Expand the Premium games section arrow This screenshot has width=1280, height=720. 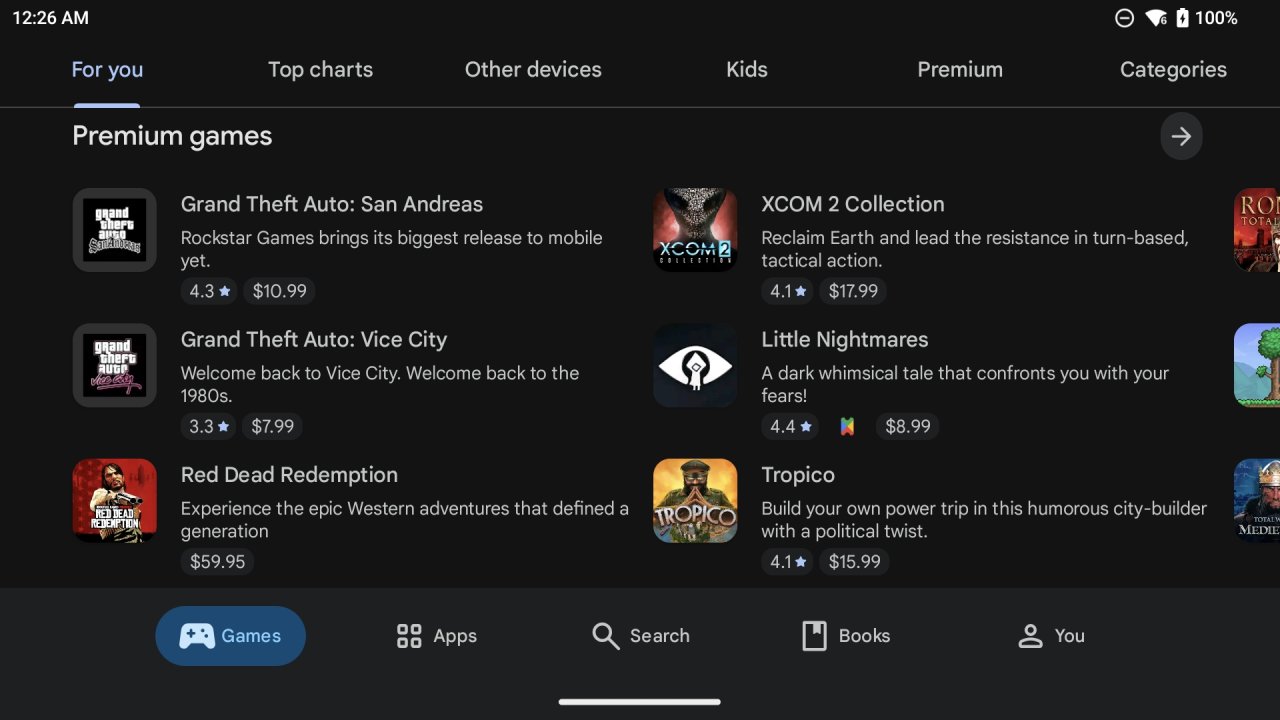tap(1181, 136)
